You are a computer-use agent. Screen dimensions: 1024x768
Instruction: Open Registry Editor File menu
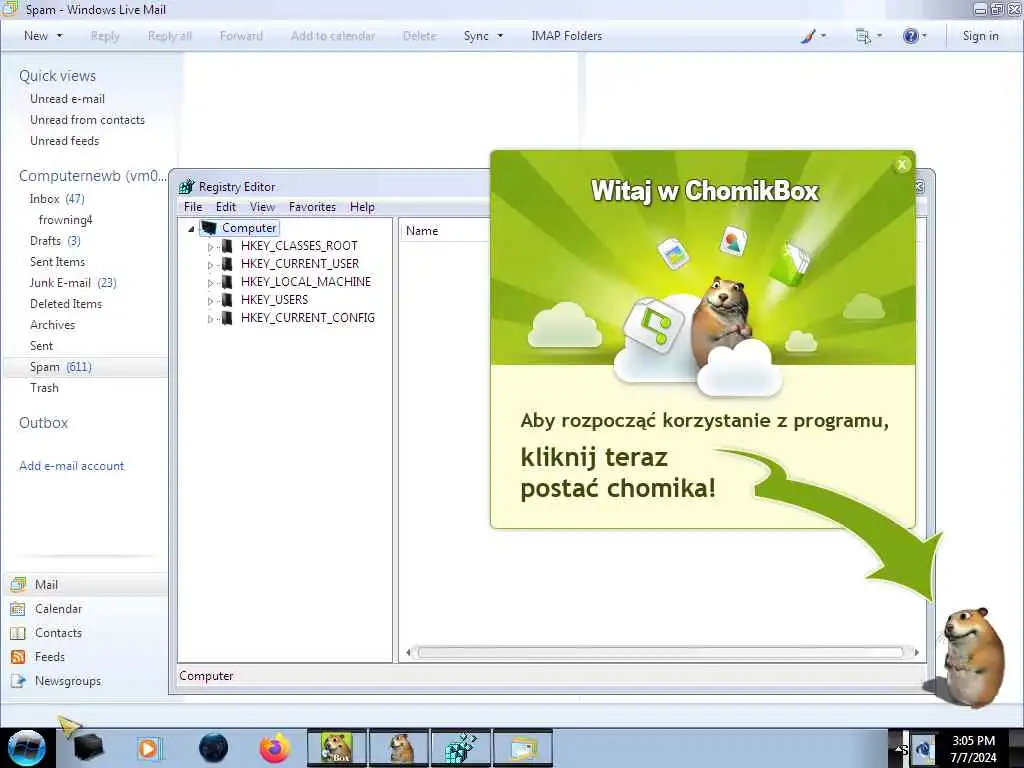point(193,206)
